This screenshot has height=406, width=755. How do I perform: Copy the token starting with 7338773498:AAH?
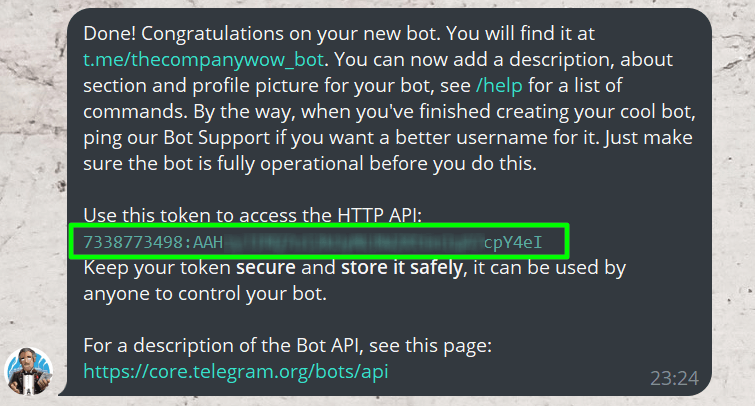(313, 242)
